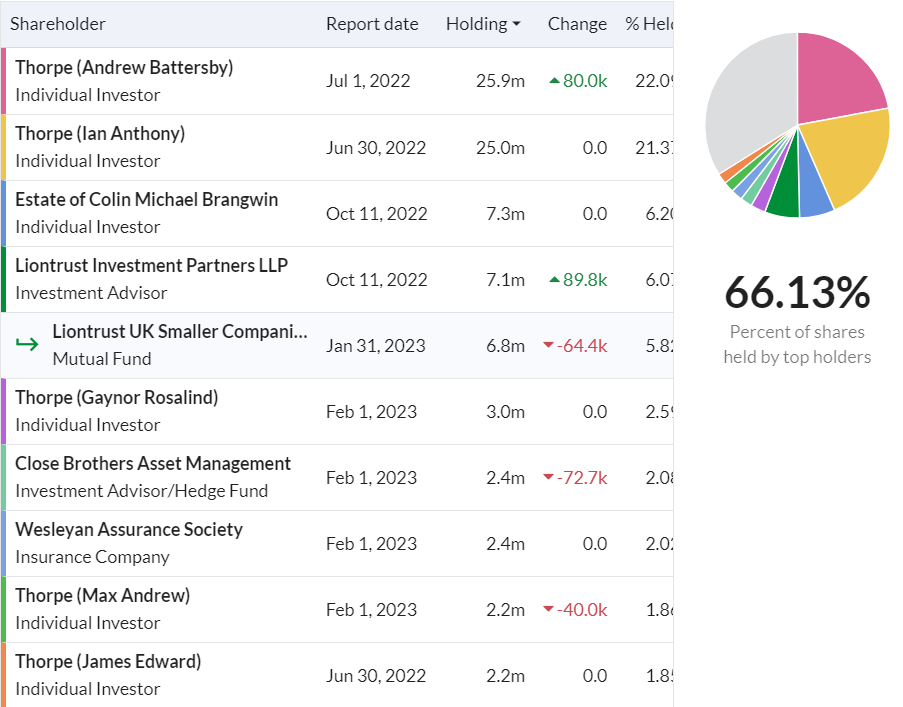Viewport: 903px width, 707px height.
Task: Click the % Held column header
Action: [649, 24]
